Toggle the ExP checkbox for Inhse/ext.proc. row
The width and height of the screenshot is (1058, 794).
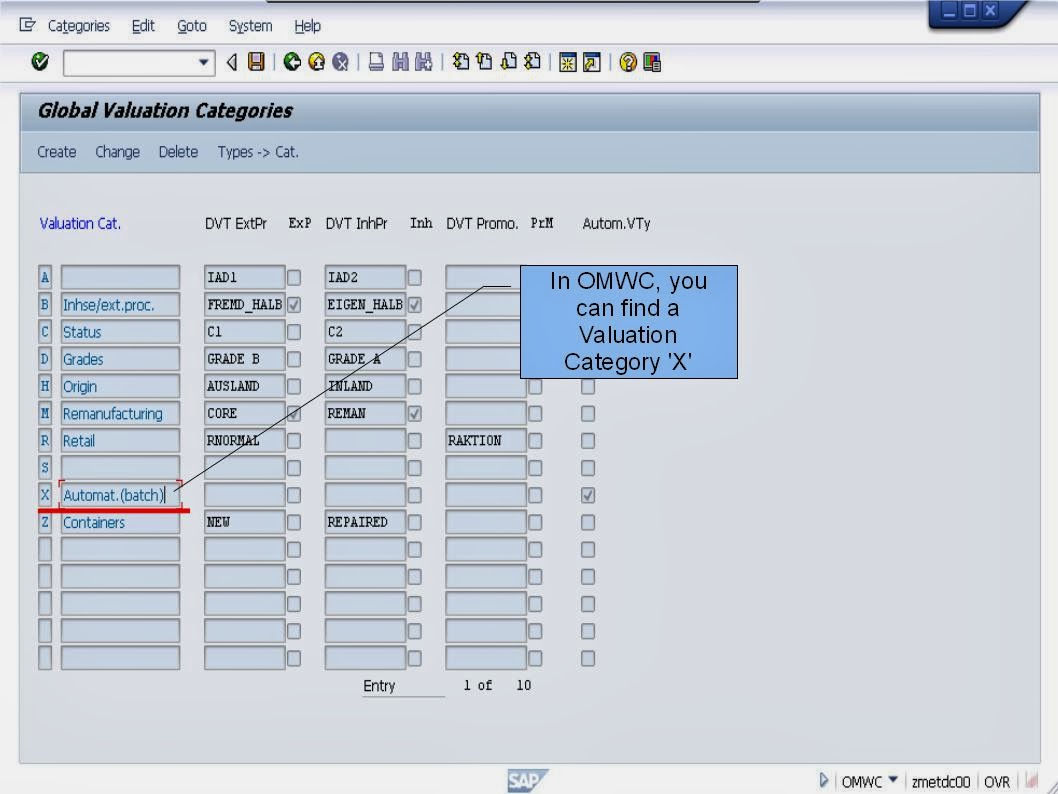(293, 304)
